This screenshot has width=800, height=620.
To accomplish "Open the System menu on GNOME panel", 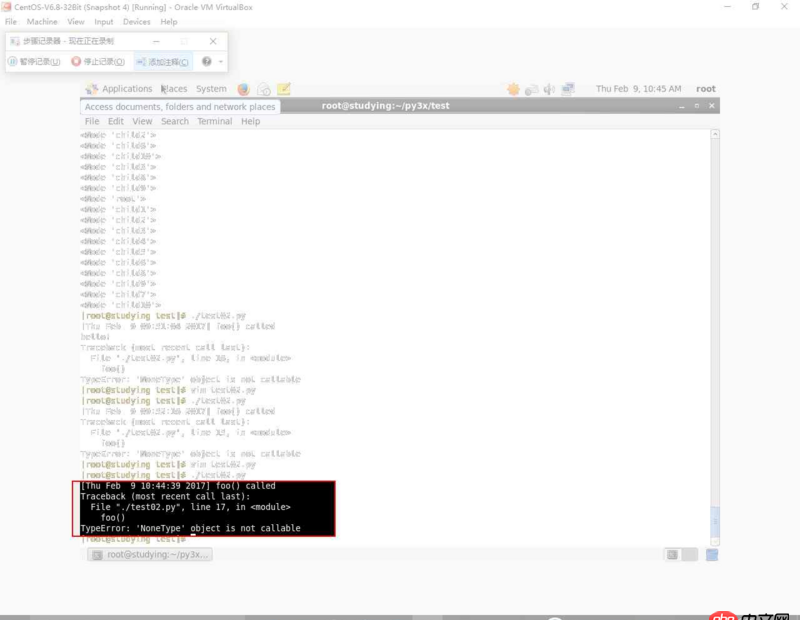I will pos(211,89).
